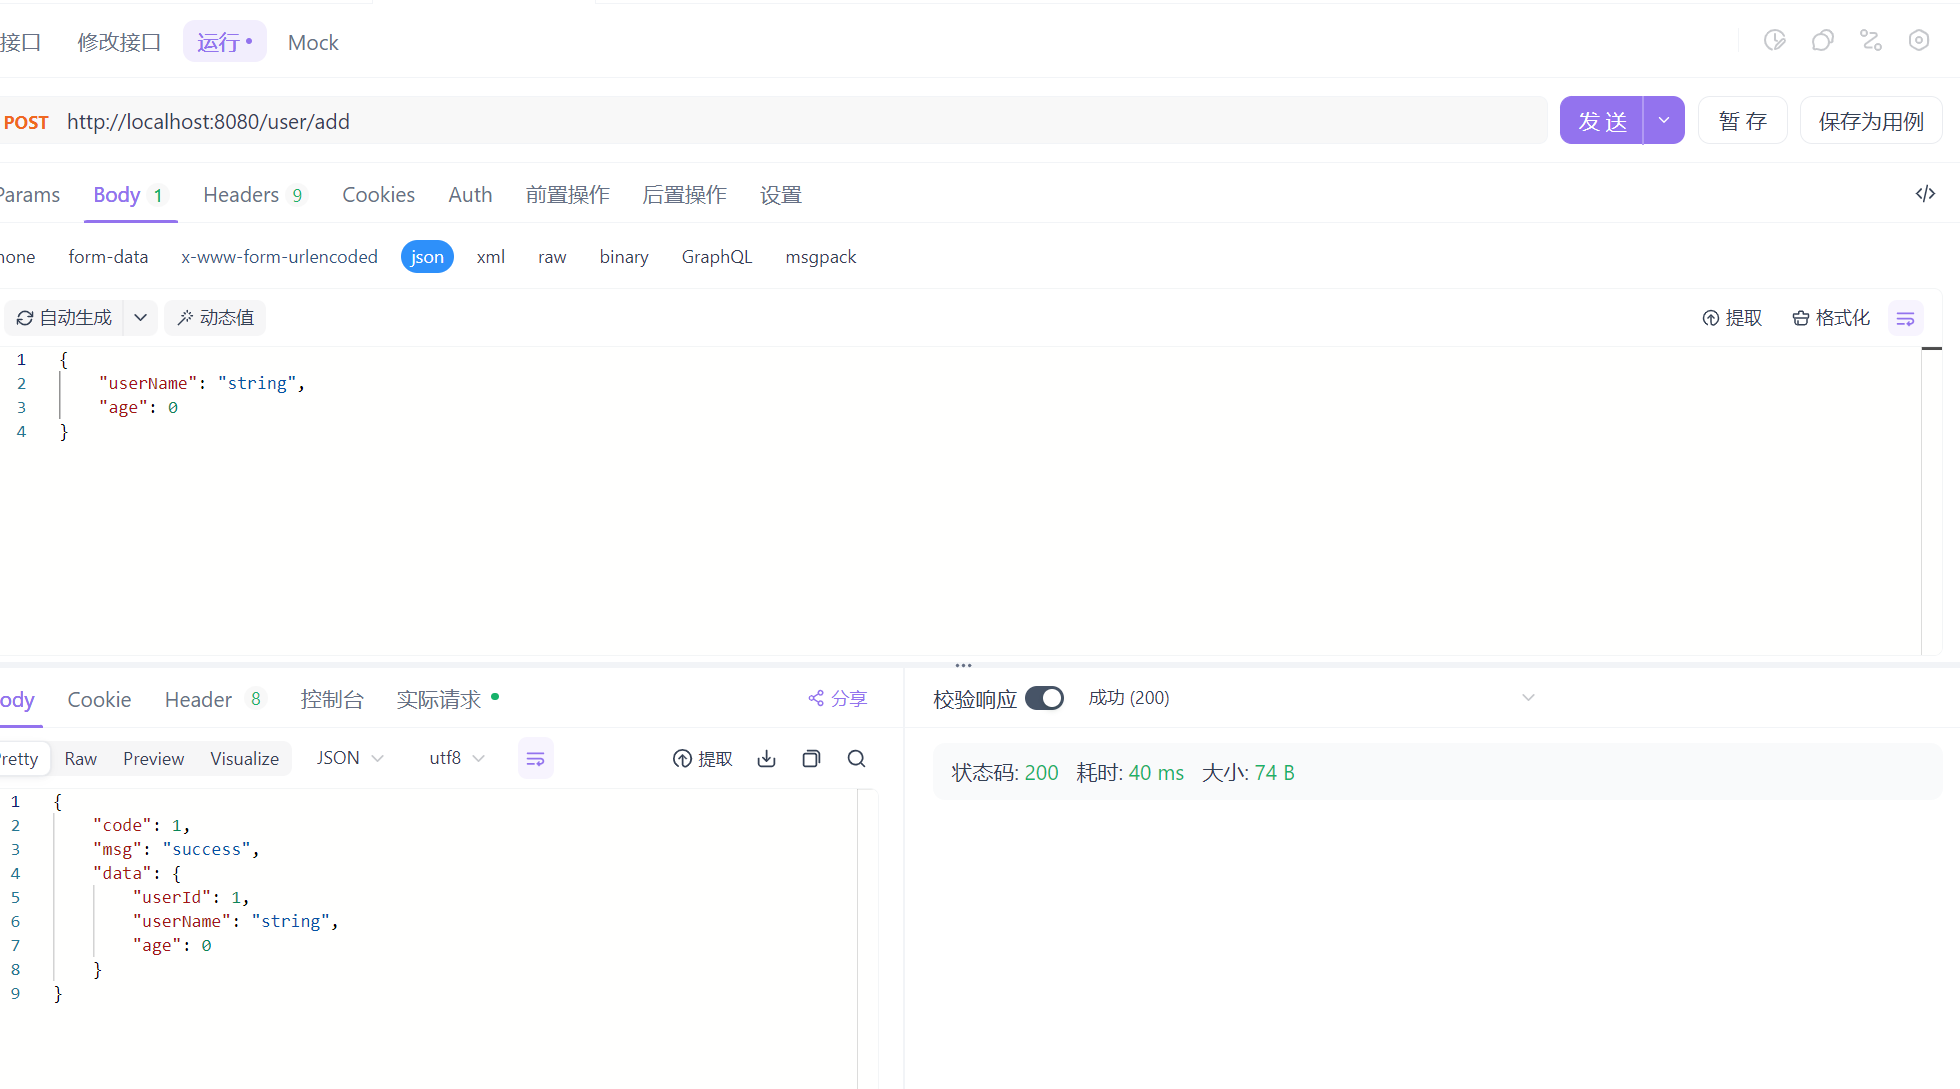Open the settings gear icon at top right
This screenshot has height=1089, width=1960.
pyautogui.click(x=1918, y=41)
